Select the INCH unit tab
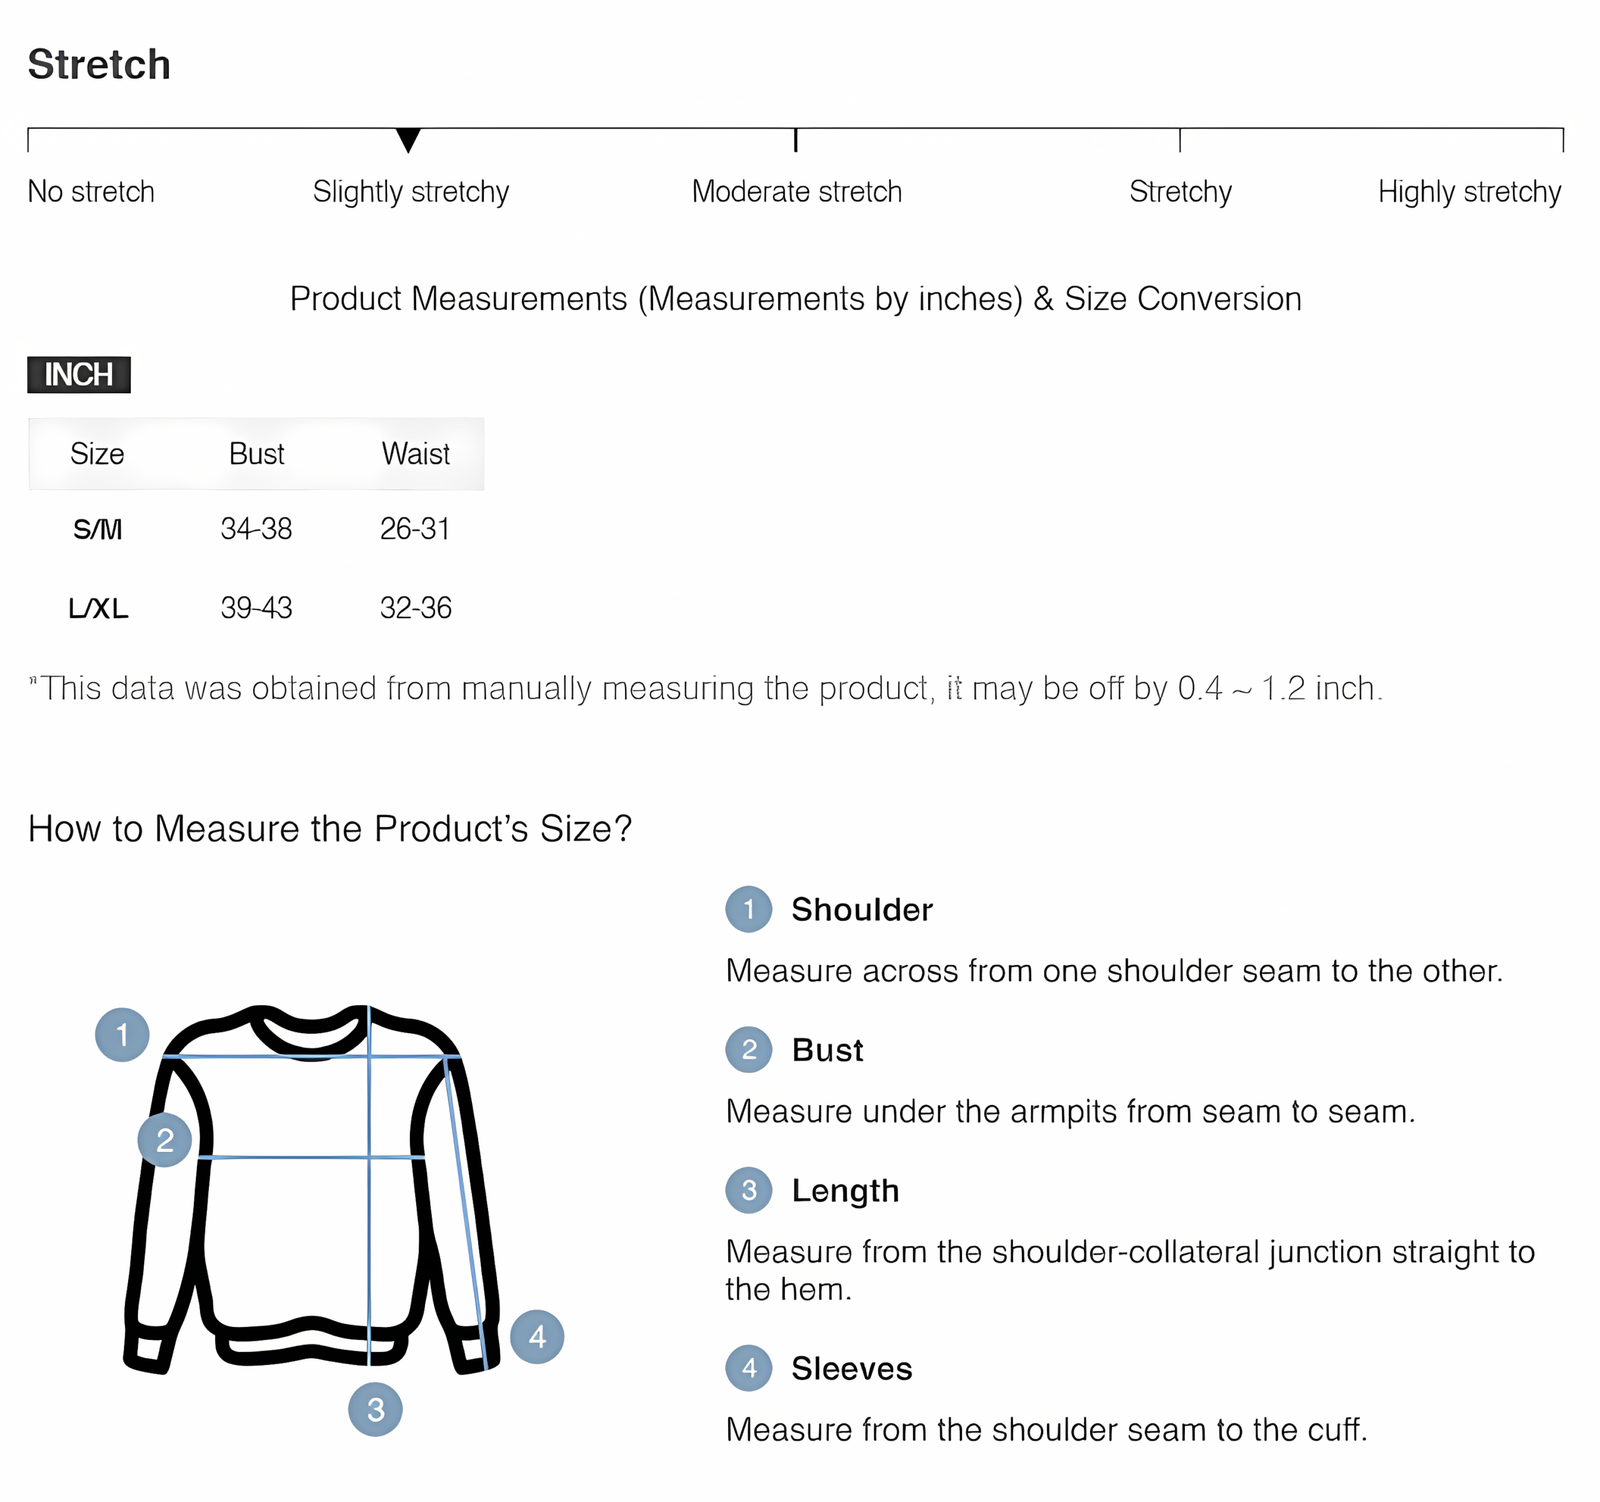Viewport: 1600px width, 1502px height. 79,375
